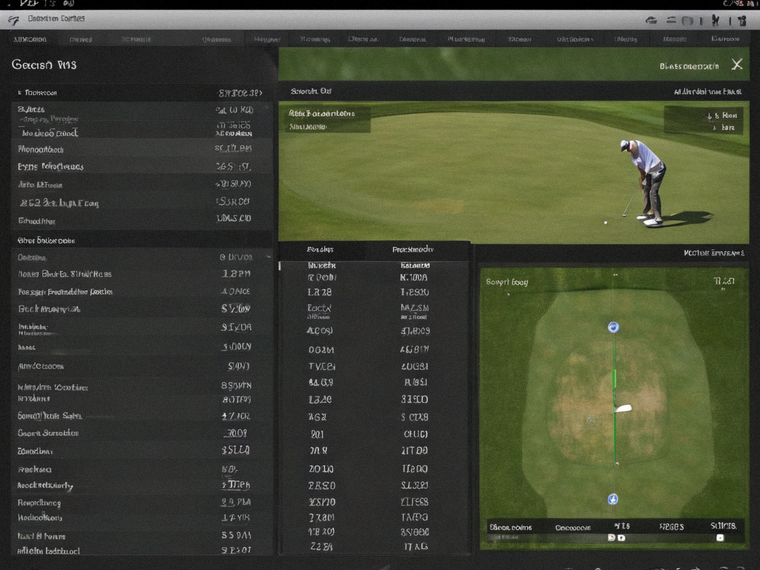Click the last icon in the top toolbar
760x570 pixels.
point(742,20)
